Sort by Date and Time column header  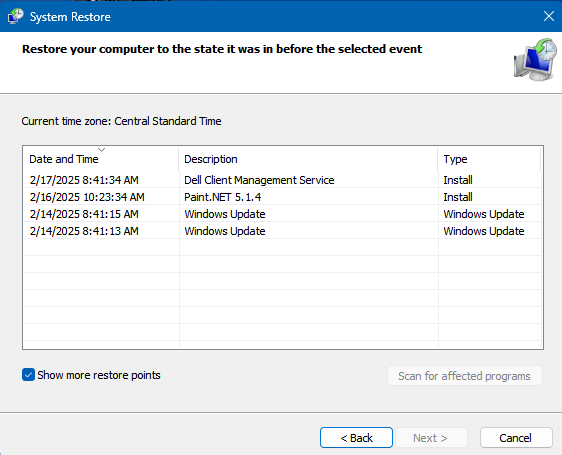point(101,159)
